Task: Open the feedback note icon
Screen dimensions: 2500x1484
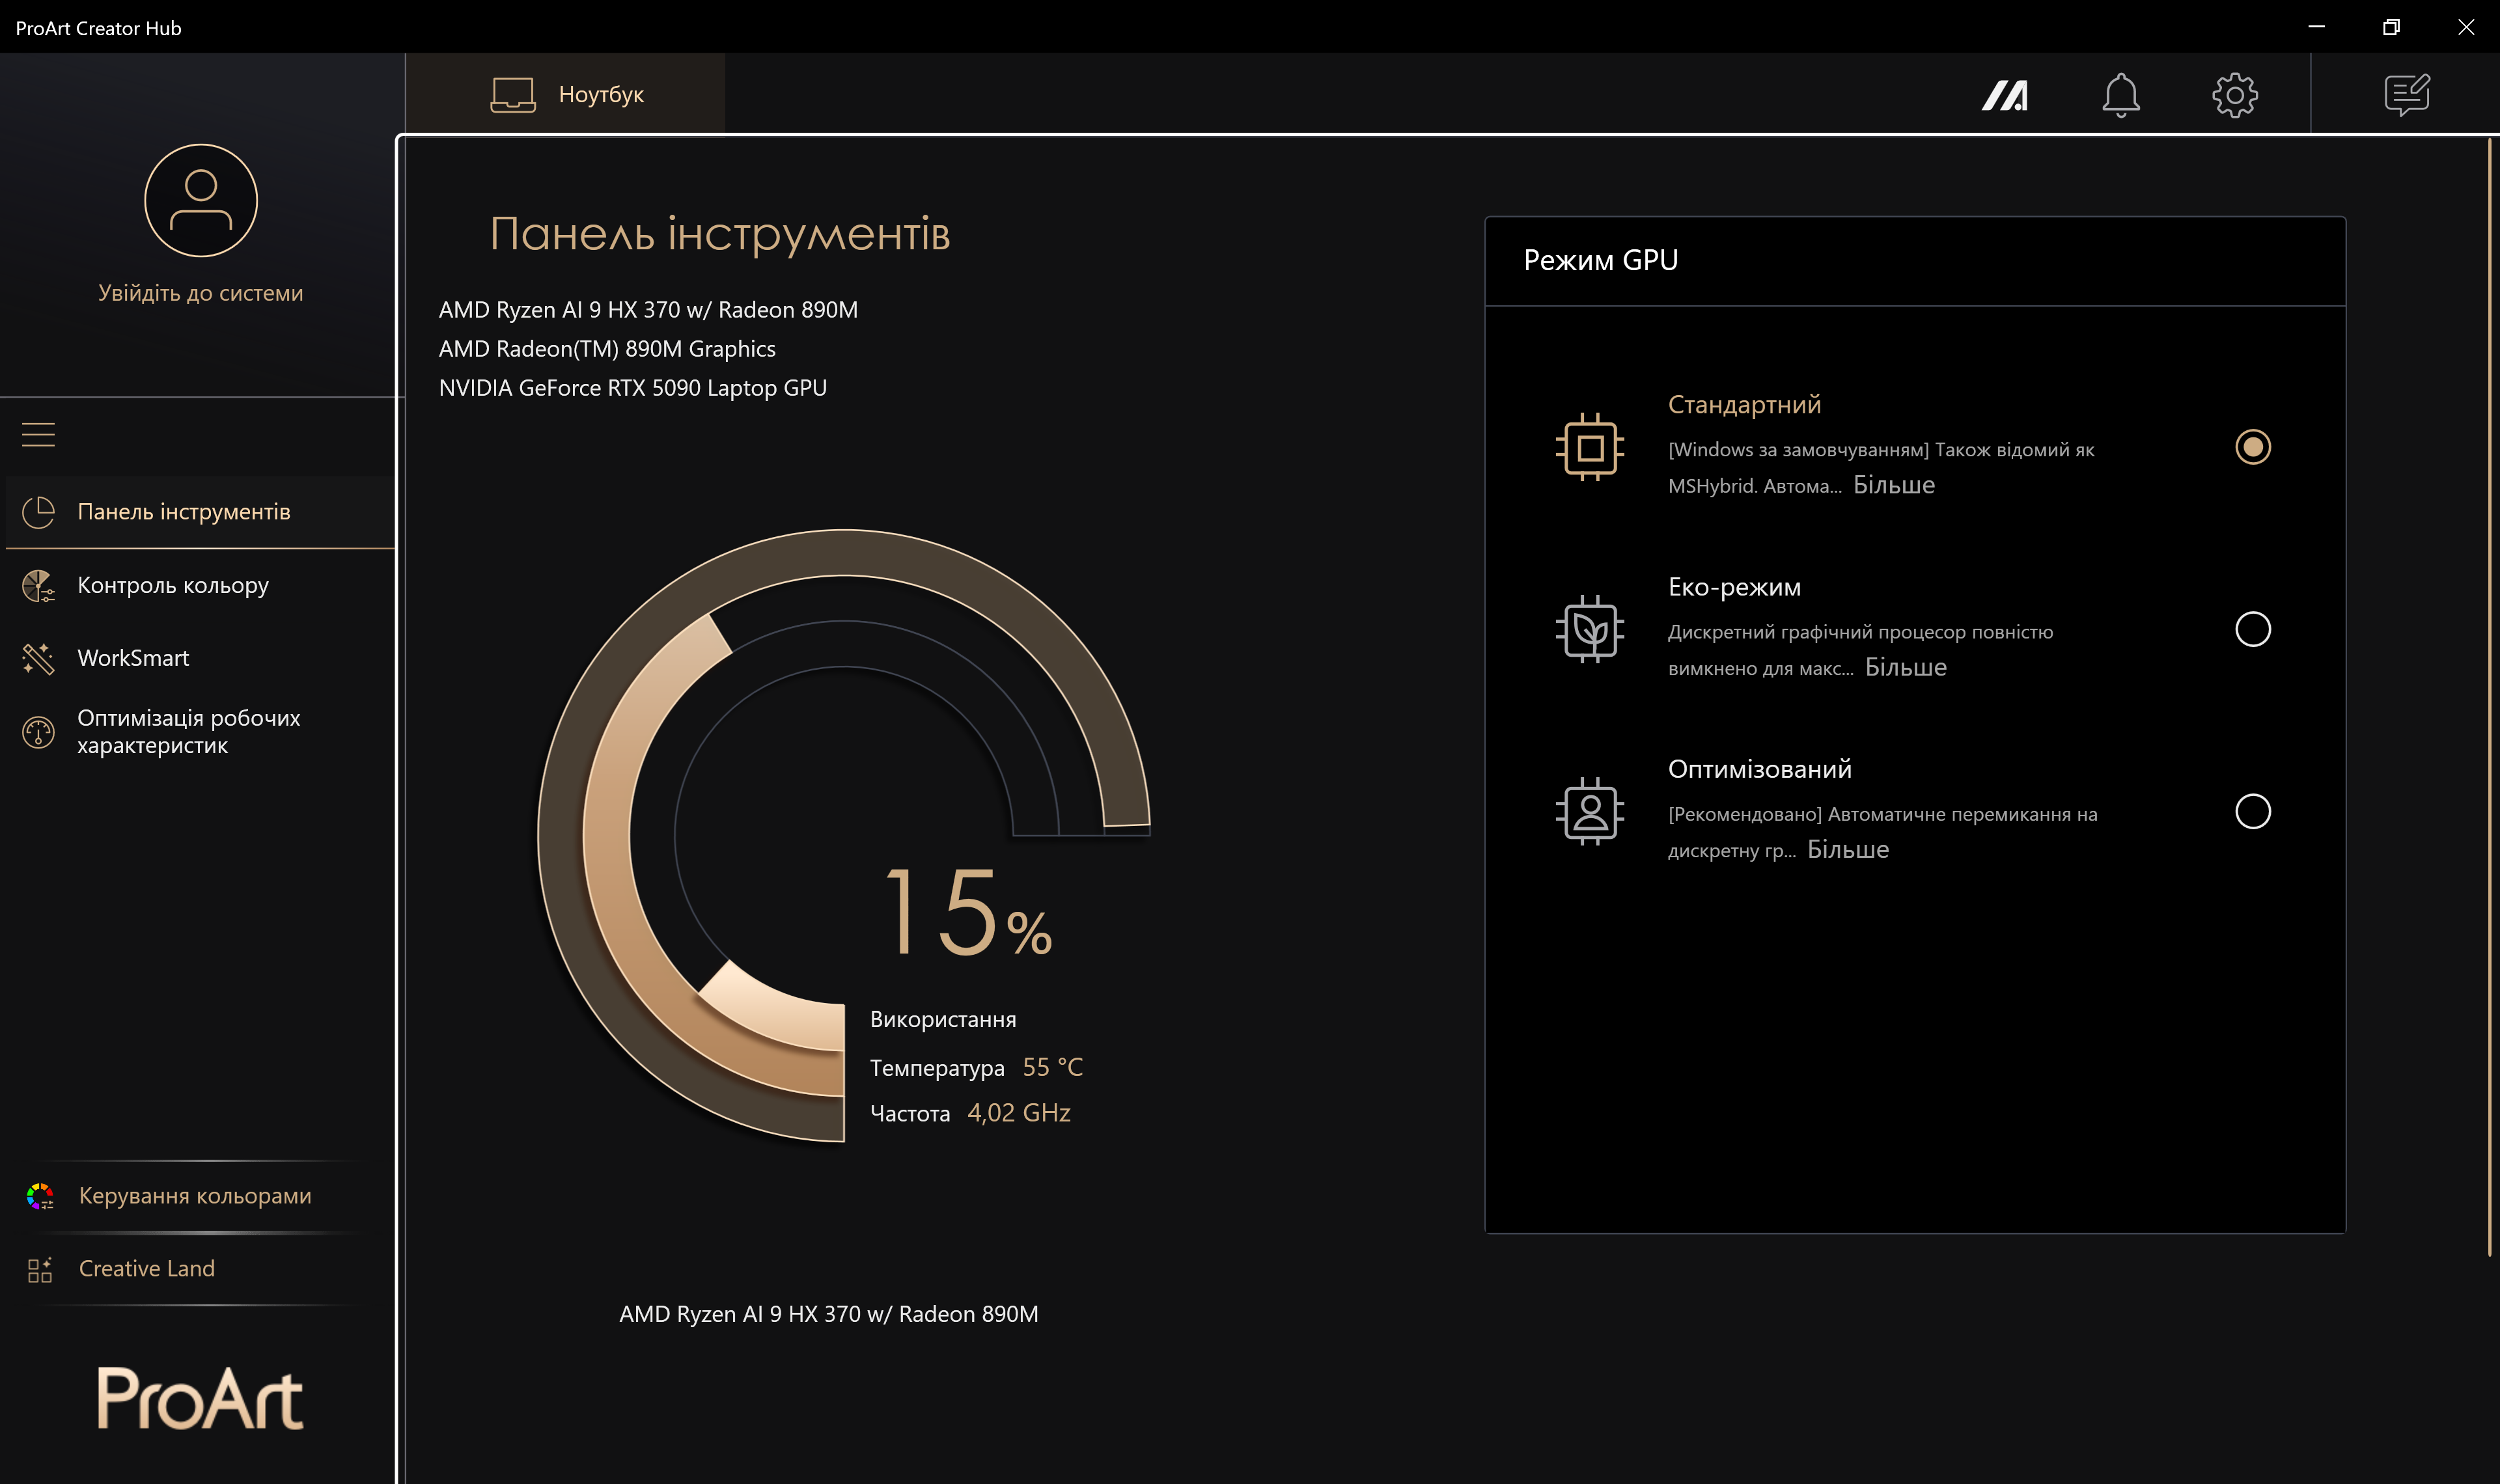Action: click(2406, 95)
